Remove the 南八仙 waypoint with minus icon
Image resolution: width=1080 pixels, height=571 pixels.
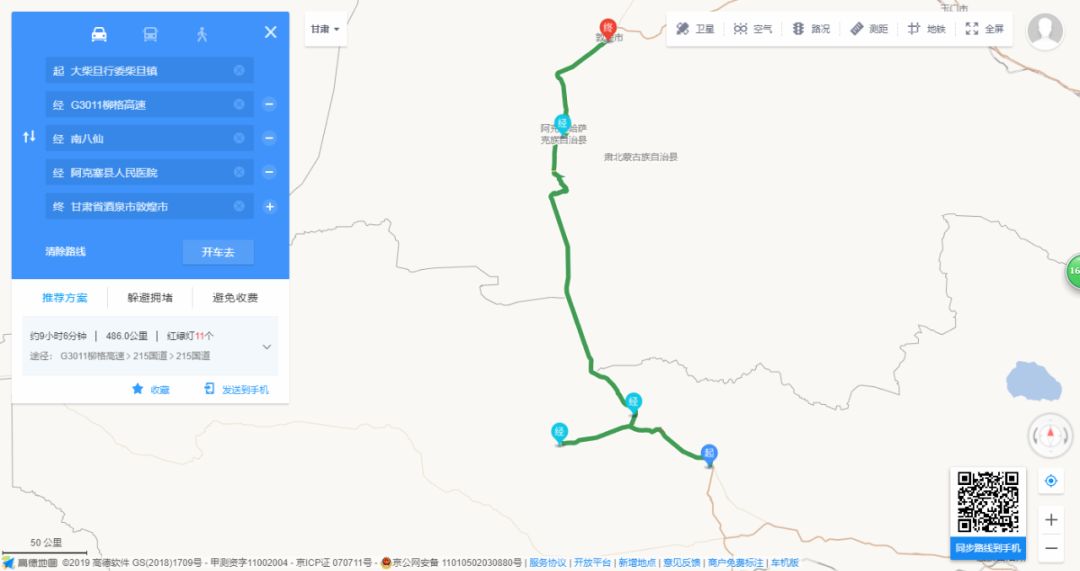(269, 138)
